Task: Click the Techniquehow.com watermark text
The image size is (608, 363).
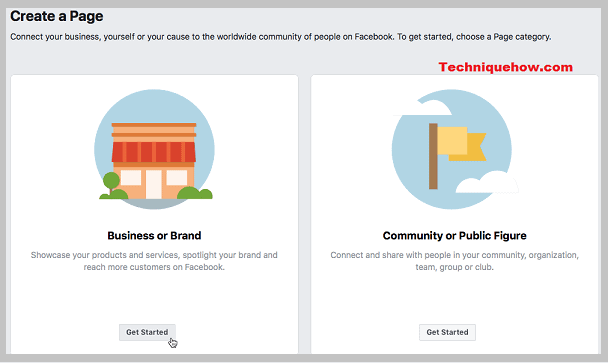Action: pyautogui.click(x=506, y=67)
